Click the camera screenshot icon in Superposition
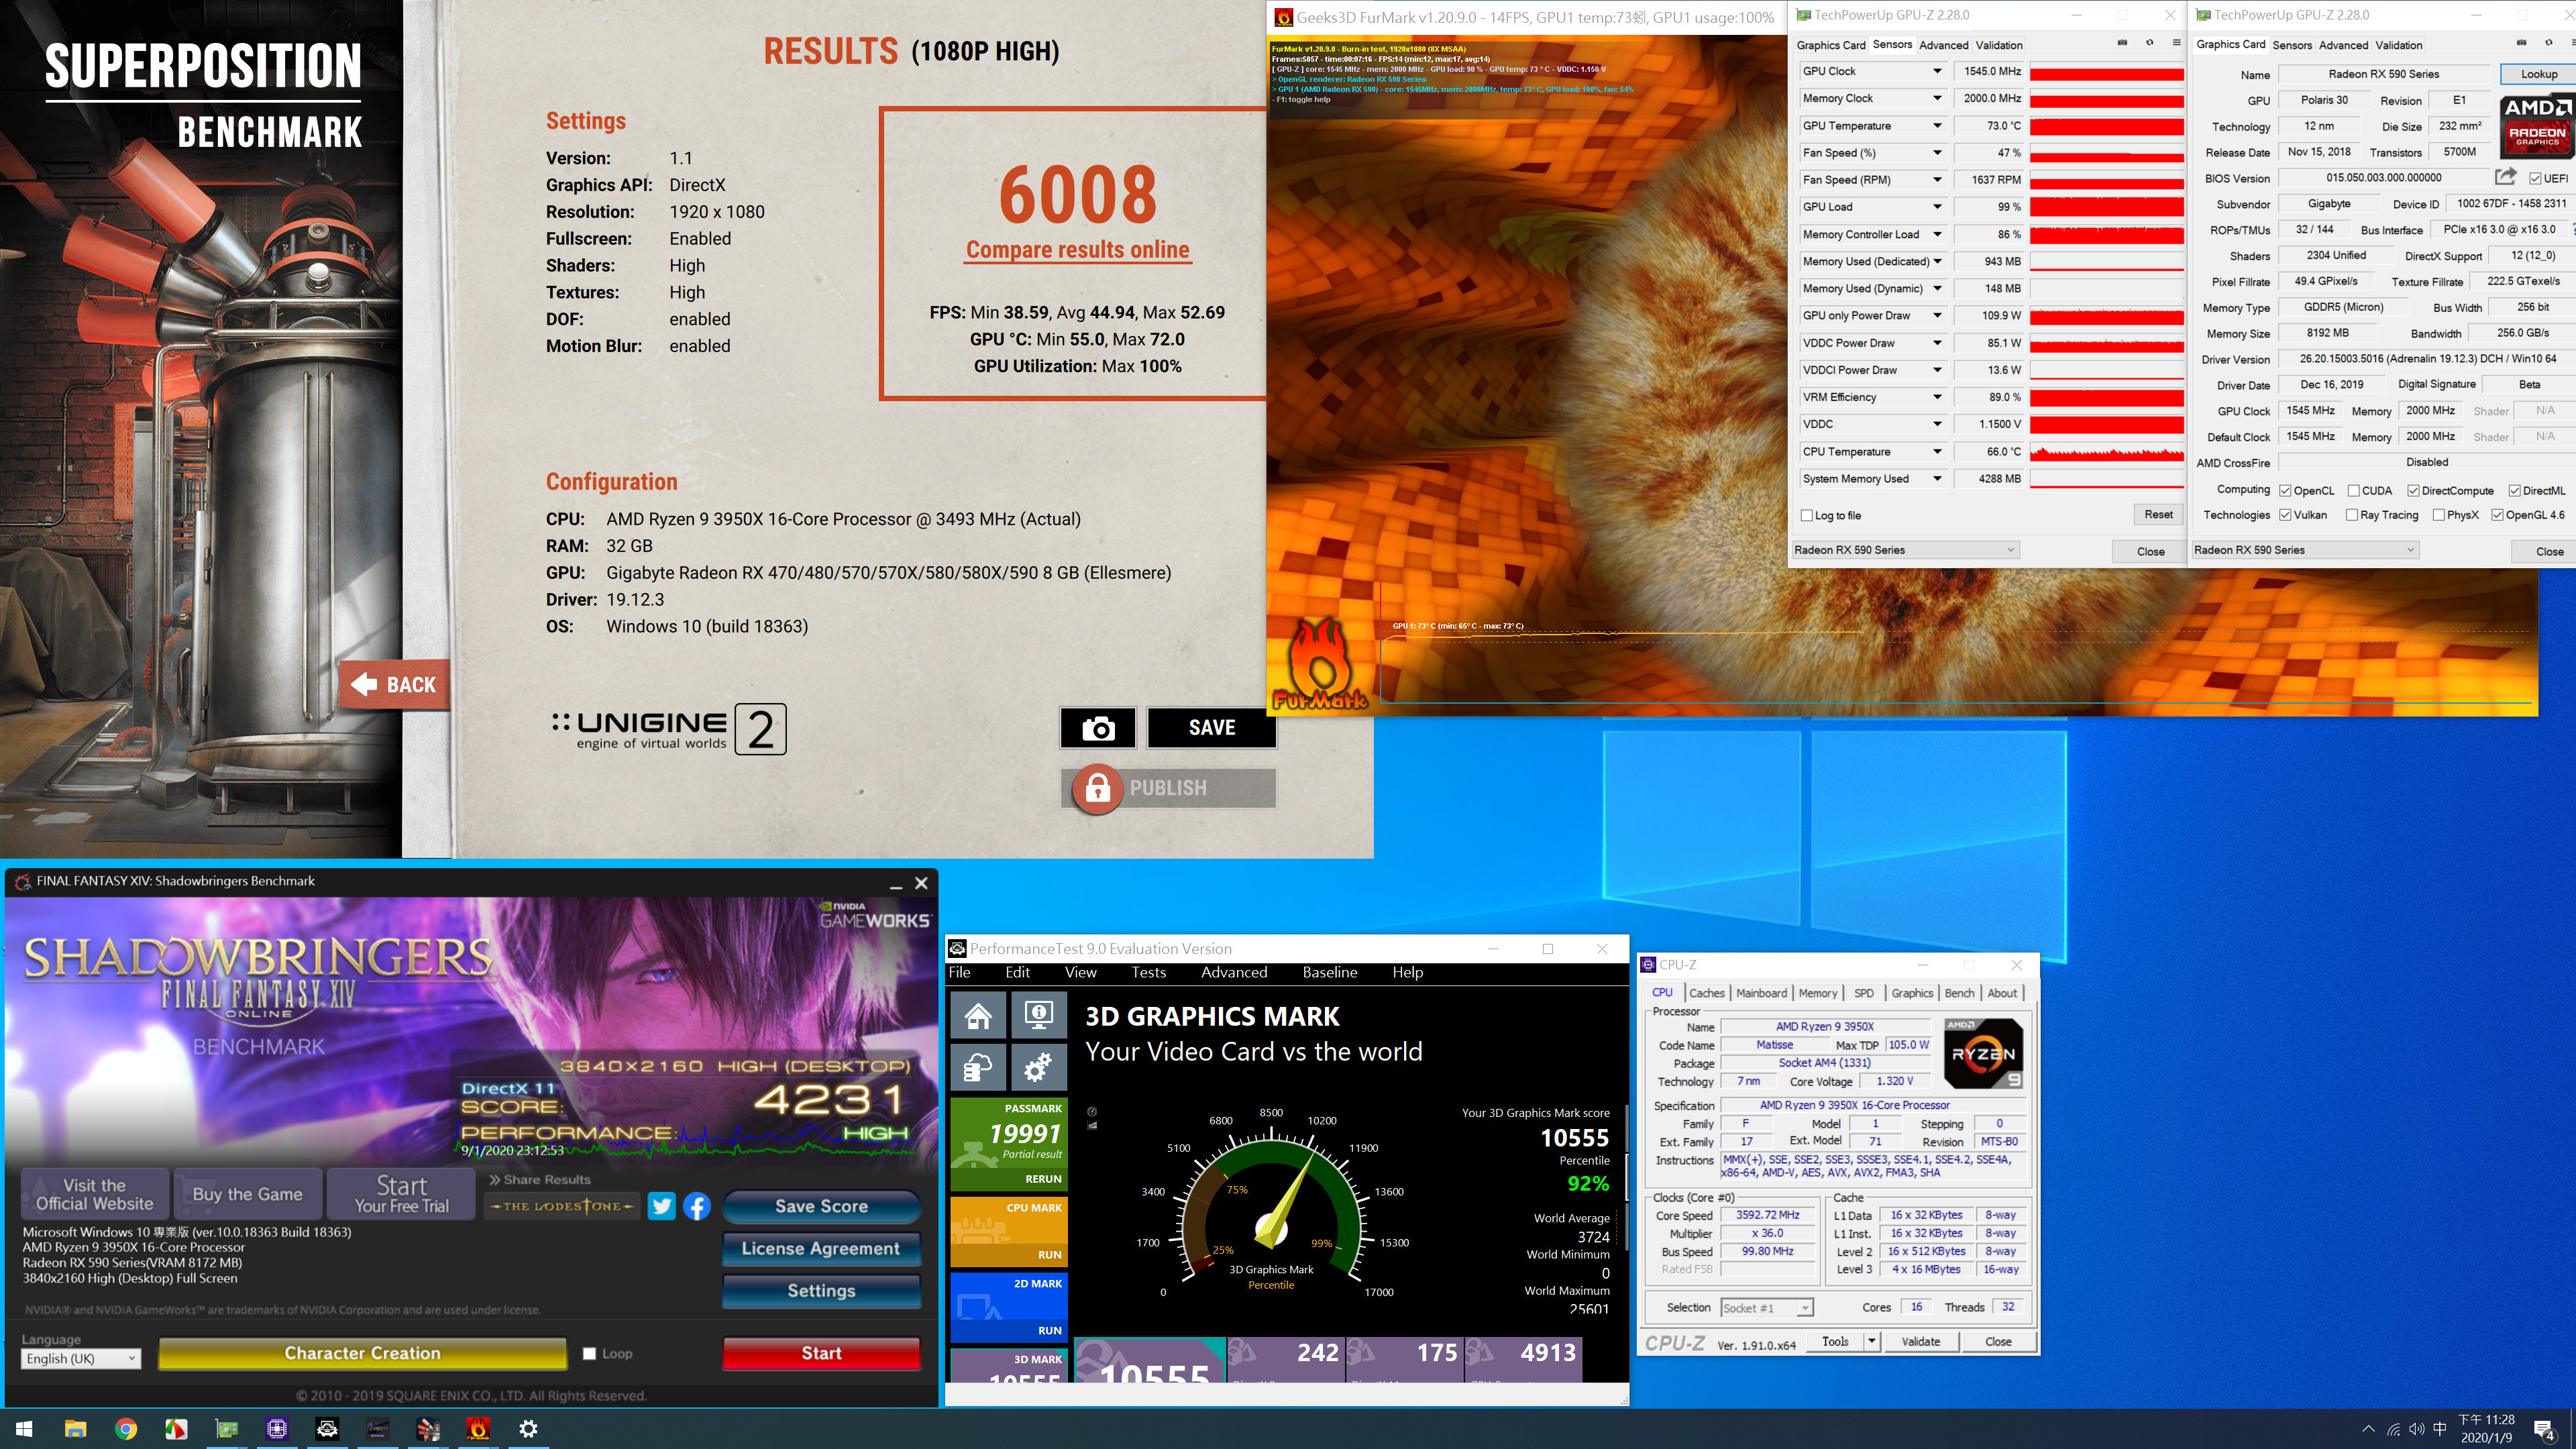 (x=1097, y=728)
